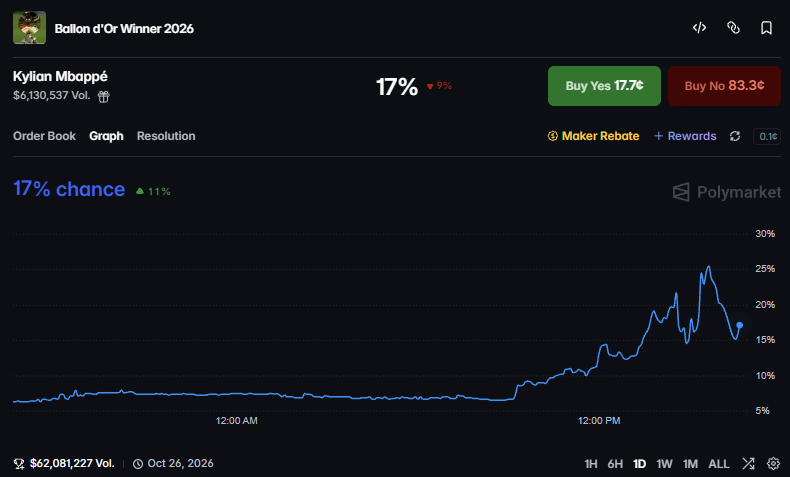Switch chart range to 1M
Image resolution: width=790 pixels, height=477 pixels.
(x=690, y=464)
